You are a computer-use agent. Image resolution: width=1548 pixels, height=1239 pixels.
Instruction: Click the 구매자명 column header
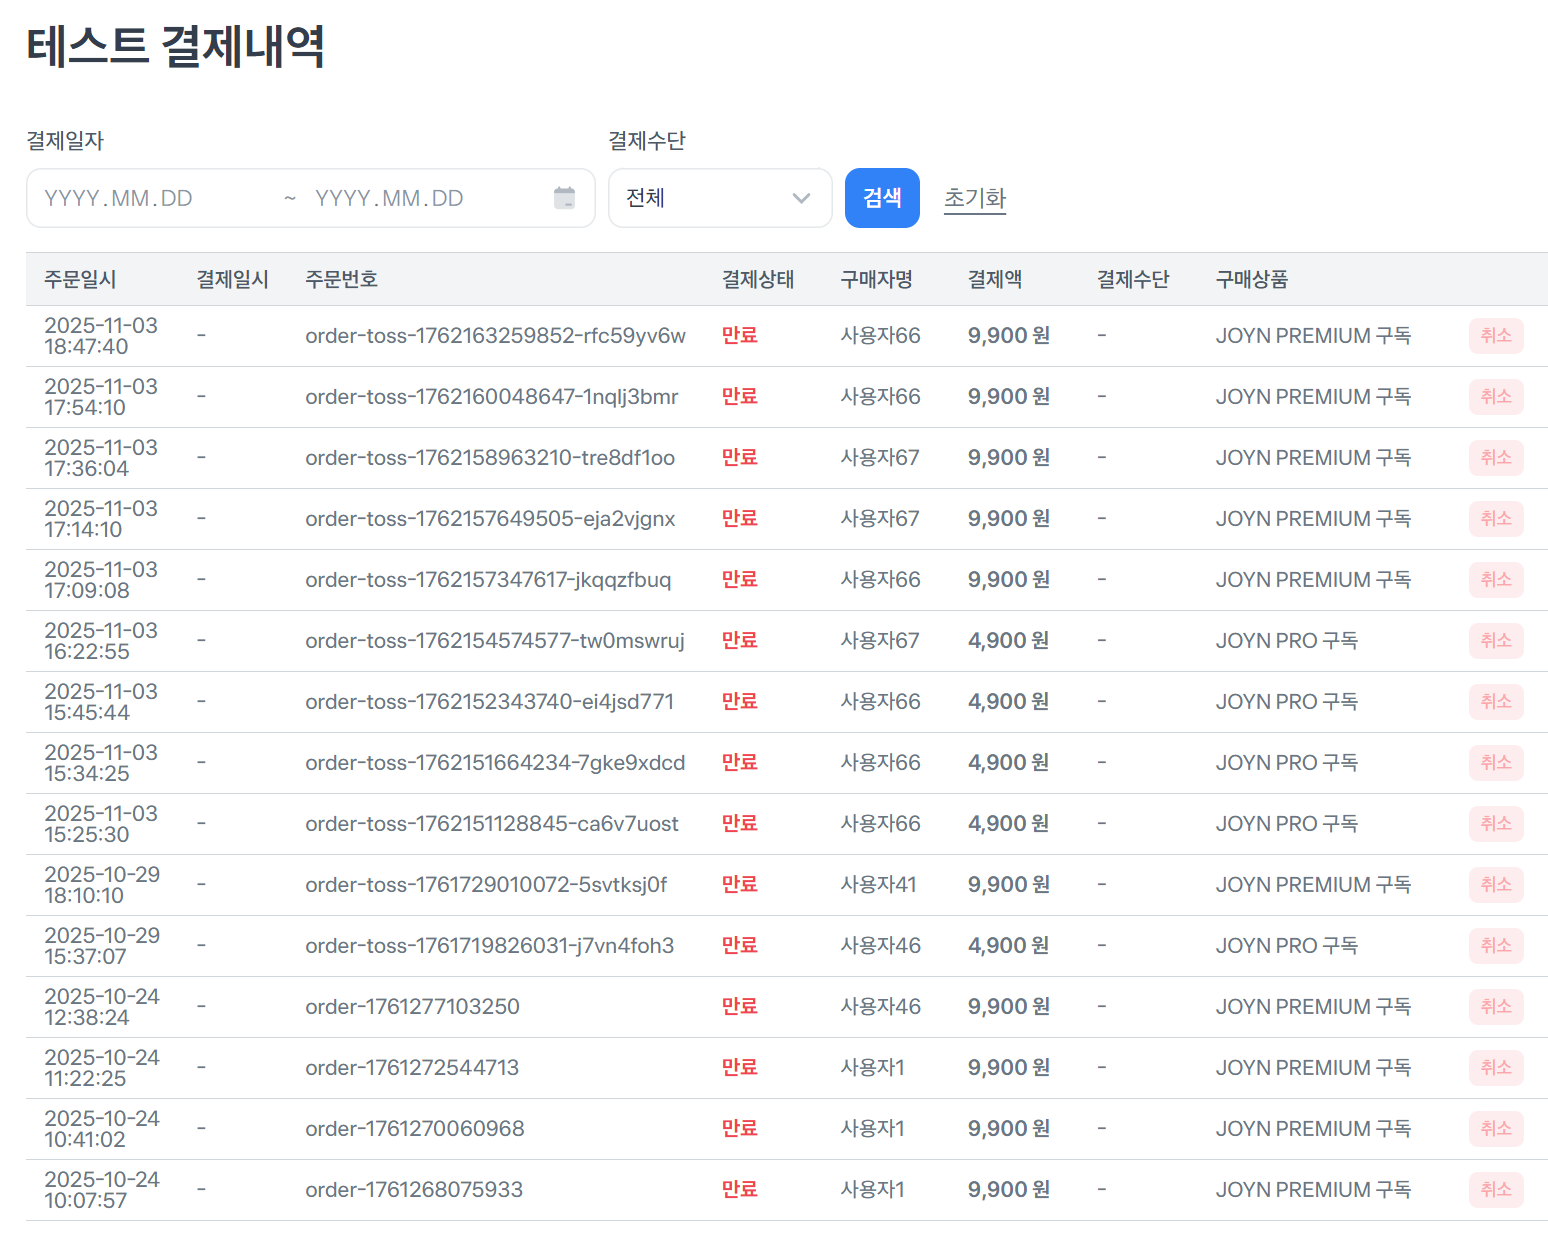pos(877,280)
